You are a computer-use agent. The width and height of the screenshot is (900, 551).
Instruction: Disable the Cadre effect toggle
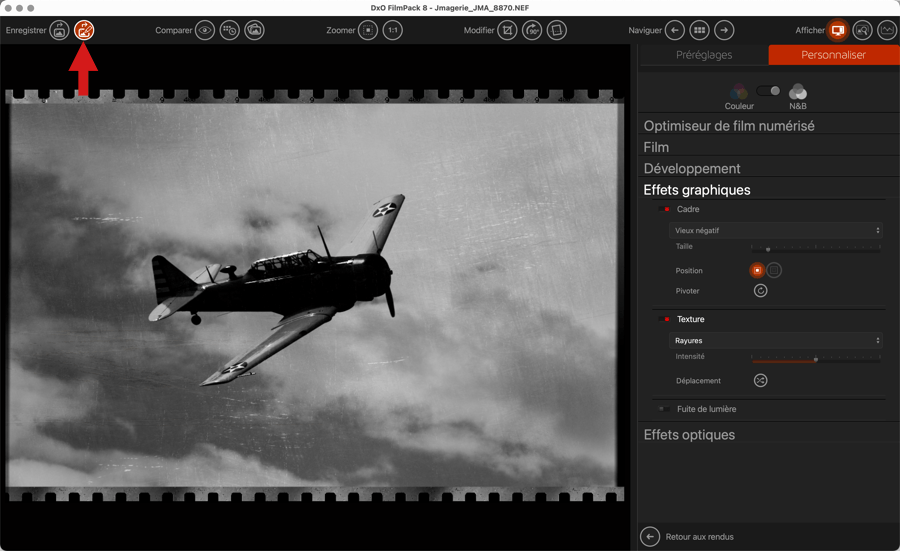(x=666, y=210)
